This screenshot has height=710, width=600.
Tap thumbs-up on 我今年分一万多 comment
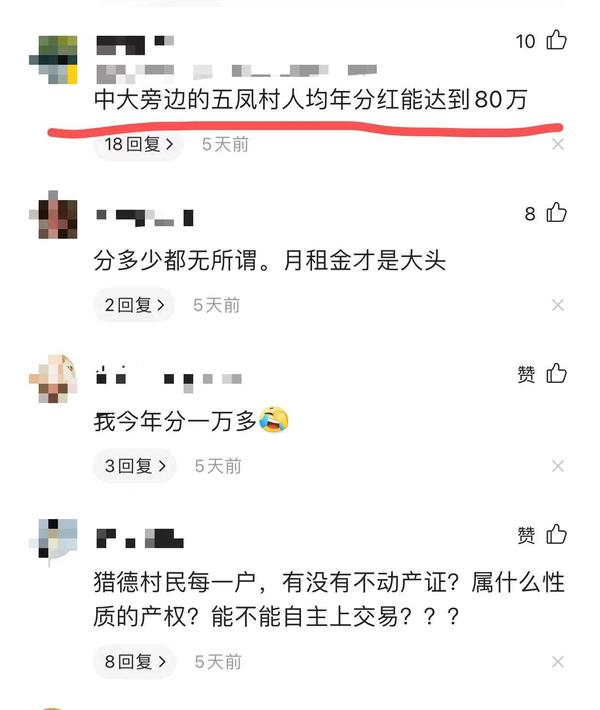(557, 374)
